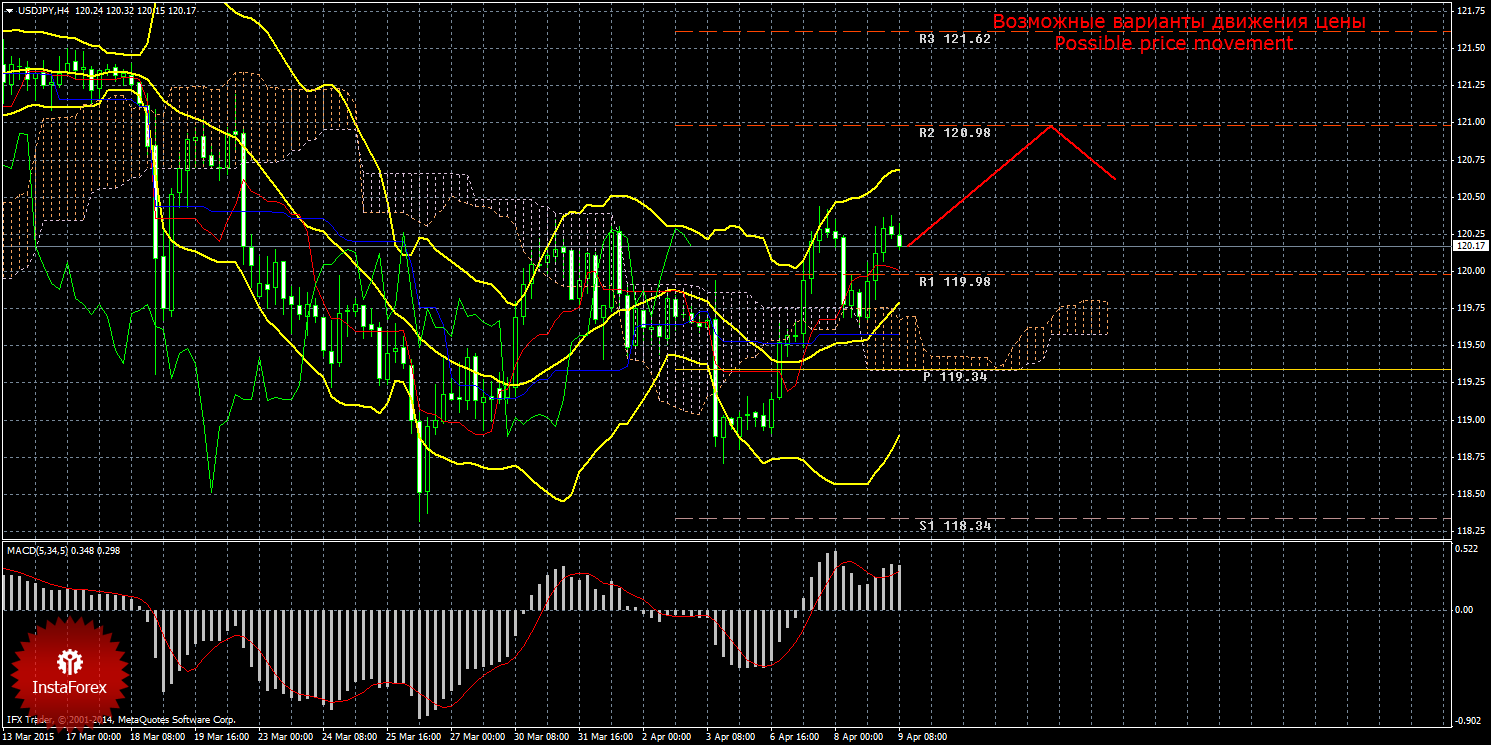Click the USDJPY,H4 symbol title
The width and height of the screenshot is (1491, 745).
click(x=42, y=10)
